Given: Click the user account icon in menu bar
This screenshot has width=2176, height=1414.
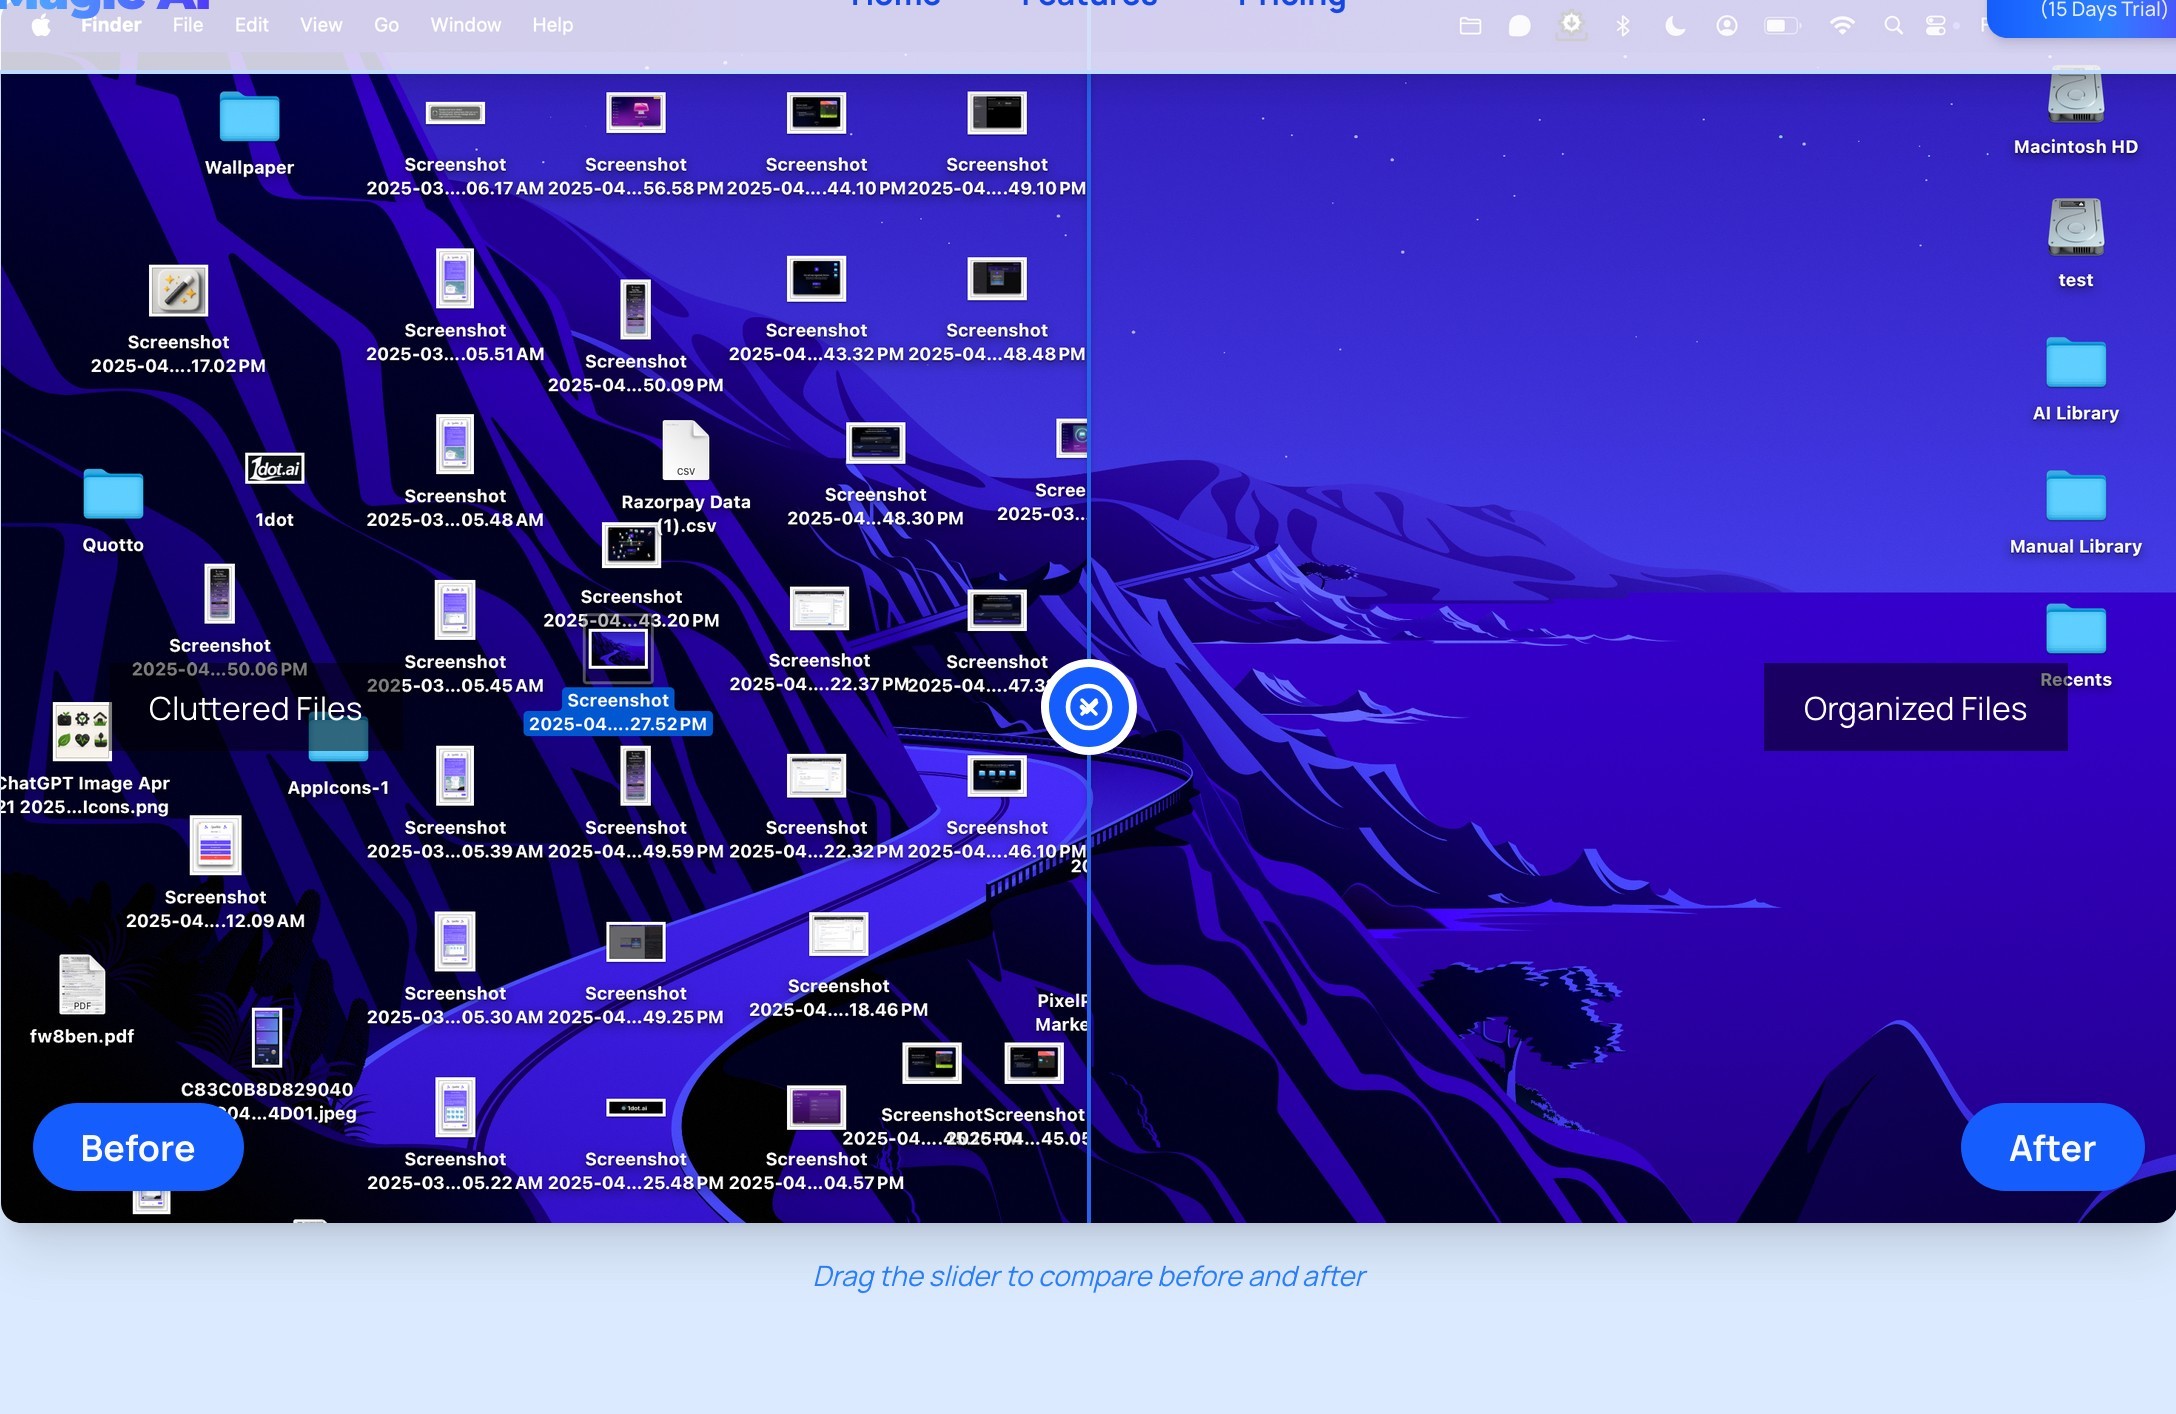Looking at the screenshot, I should [x=1727, y=26].
